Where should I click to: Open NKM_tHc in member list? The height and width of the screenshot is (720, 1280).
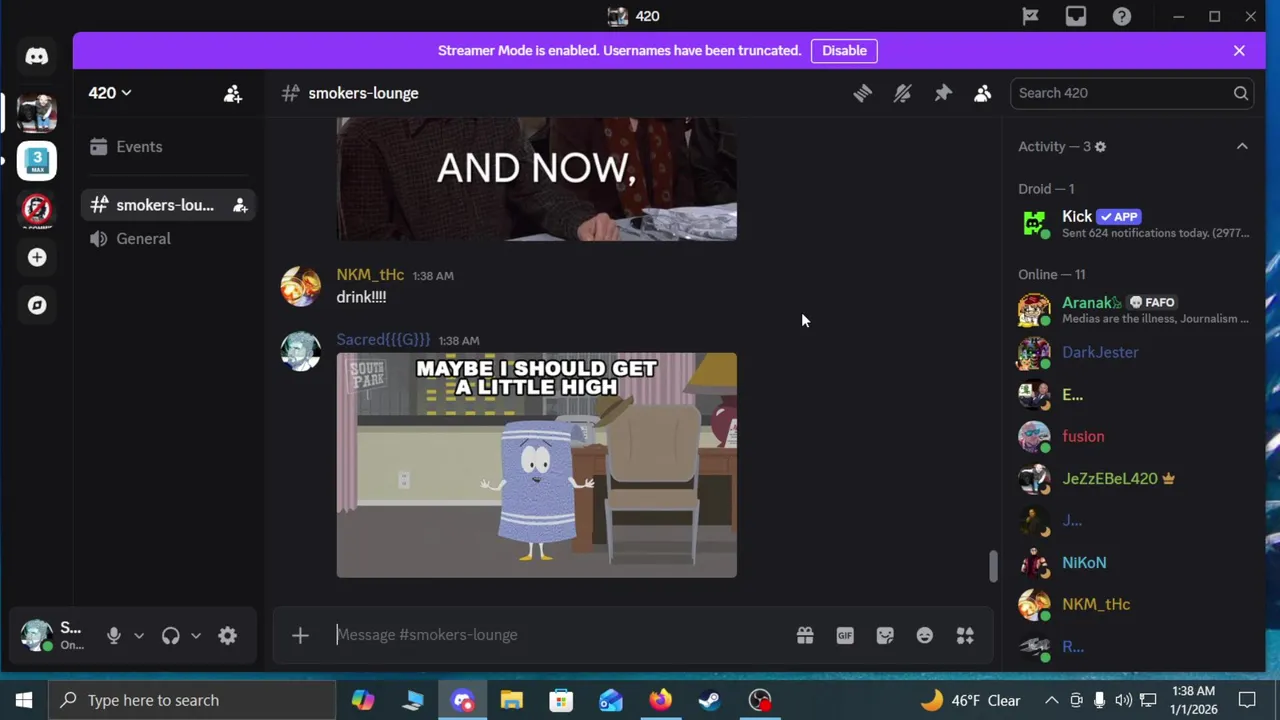pos(1134,604)
